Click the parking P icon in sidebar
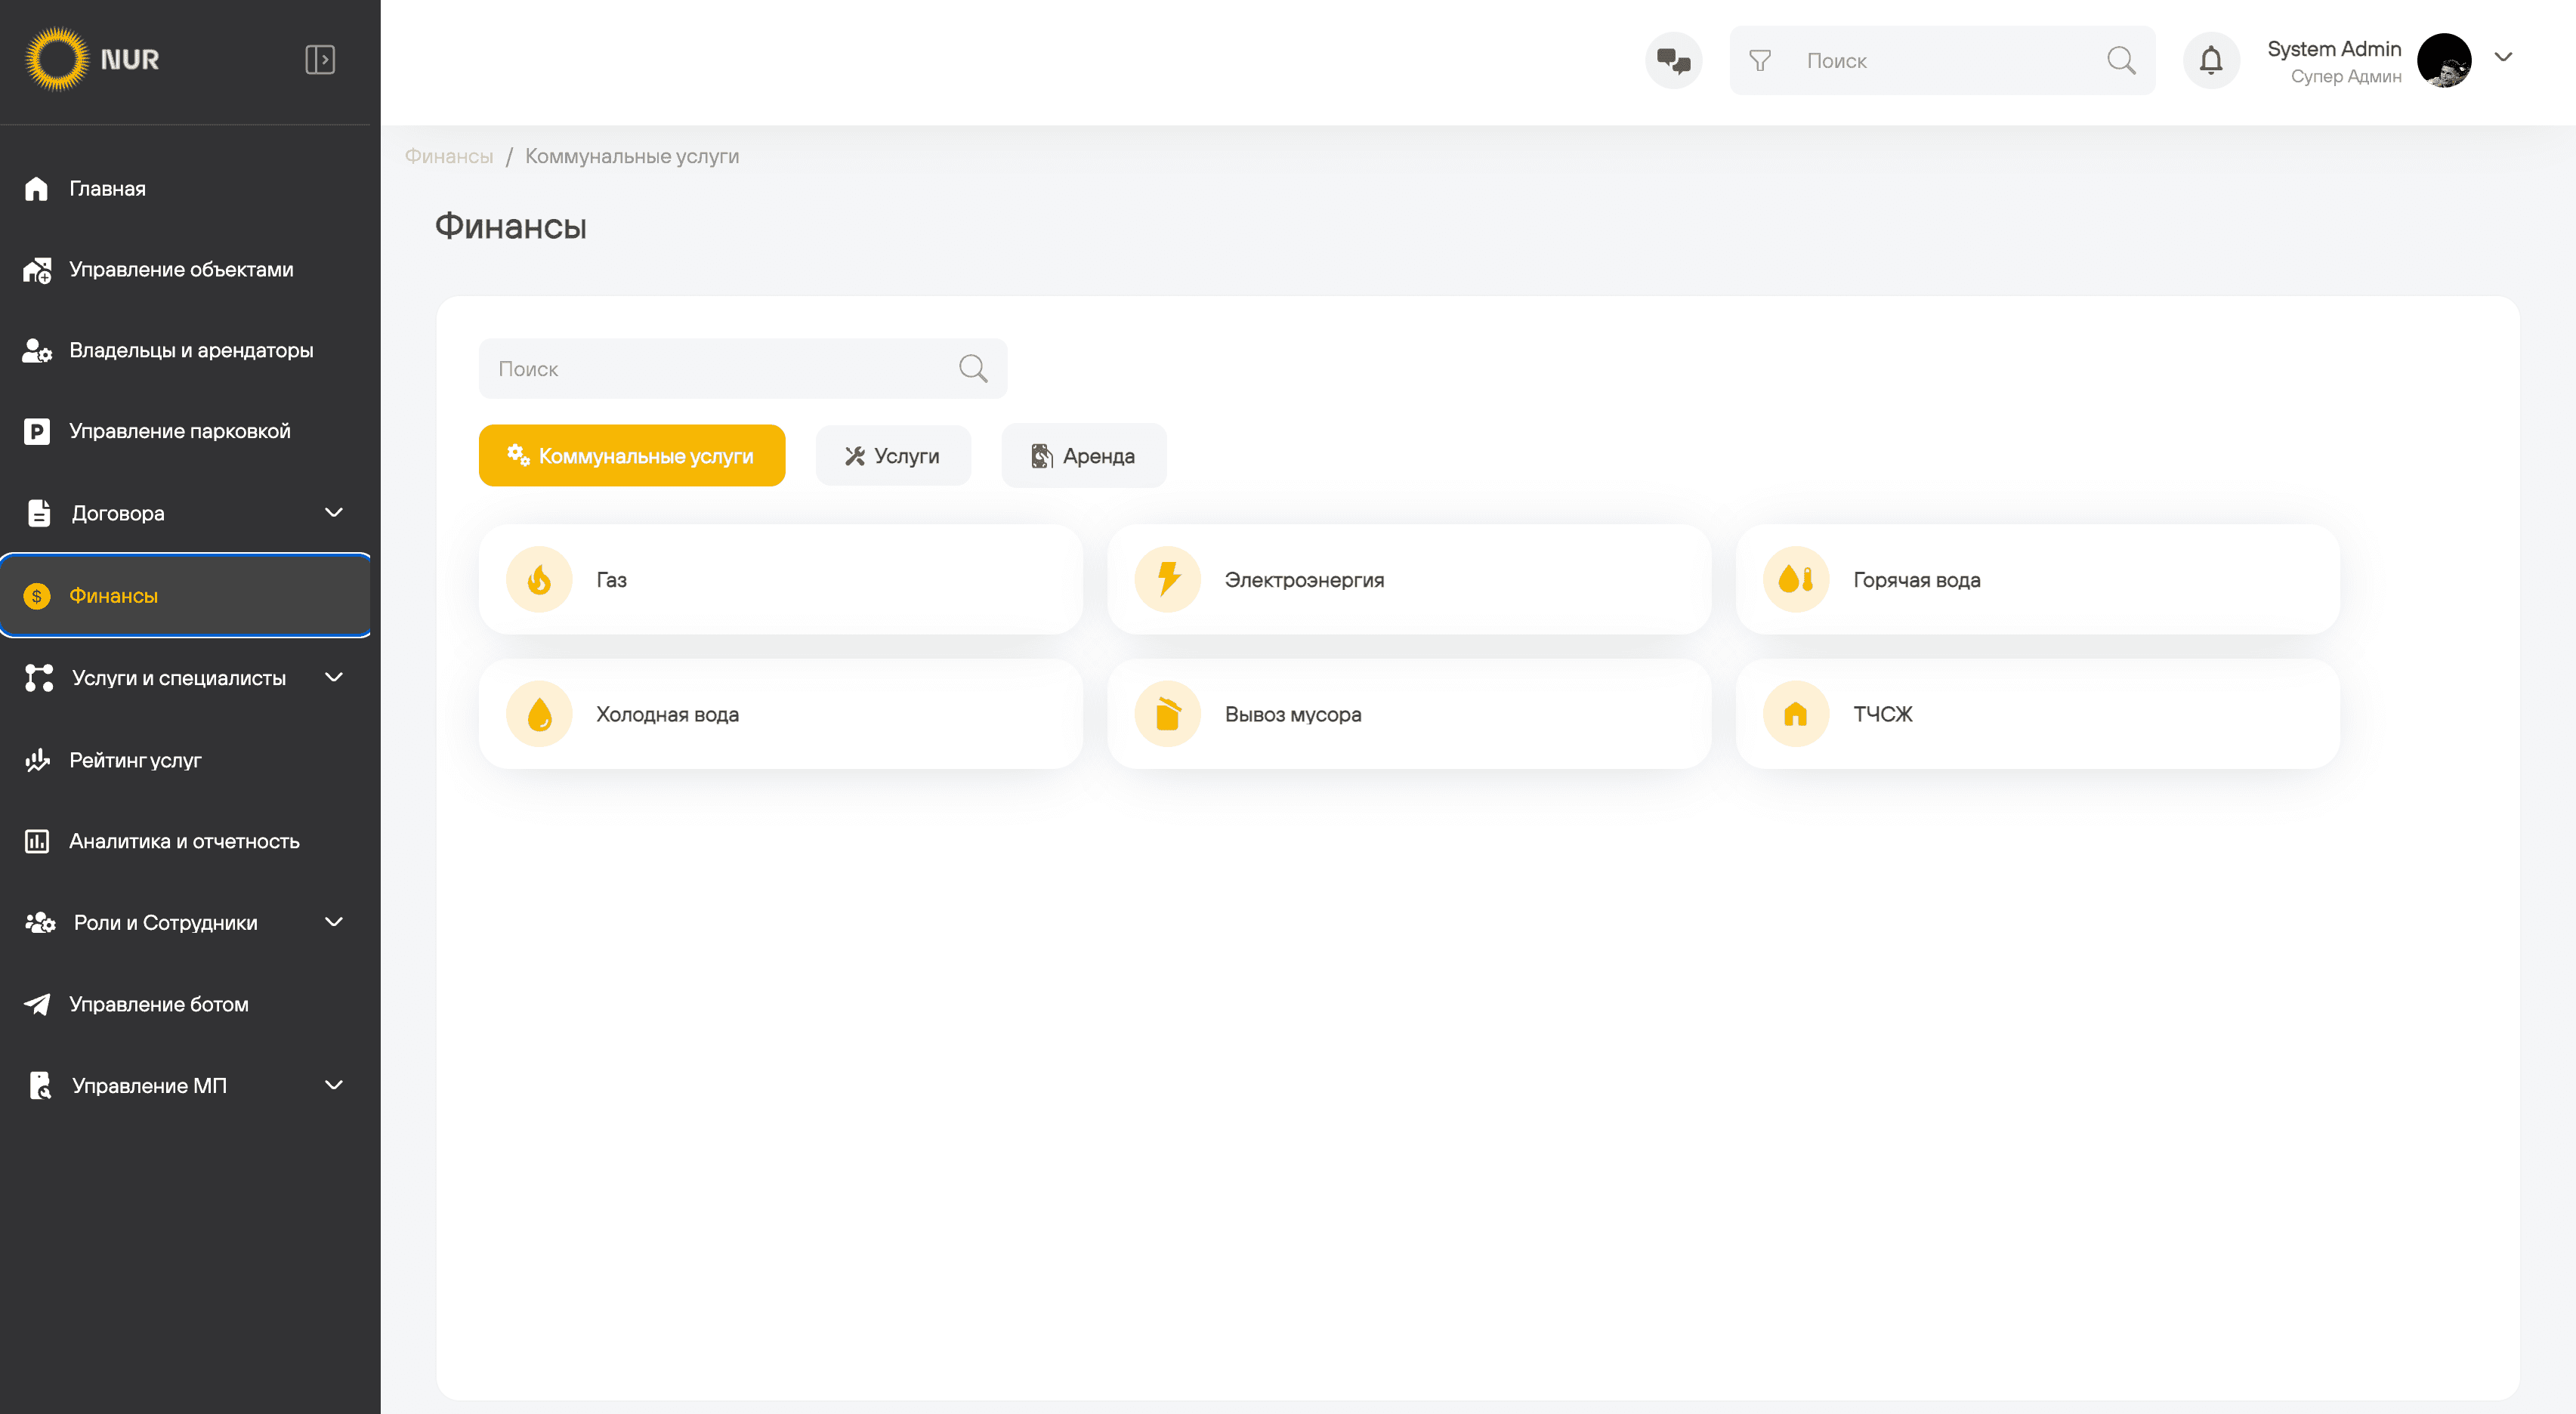 point(36,431)
